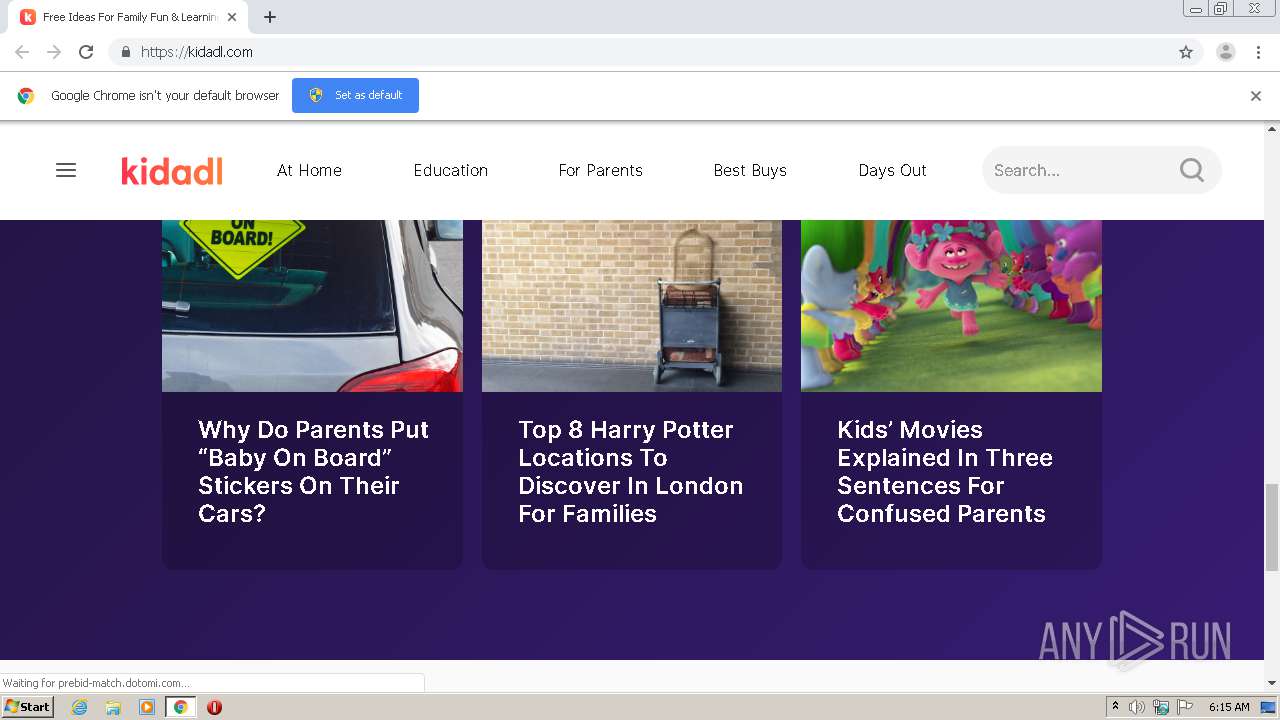Click the kidadl logo
The image size is (1280, 720).
click(172, 170)
